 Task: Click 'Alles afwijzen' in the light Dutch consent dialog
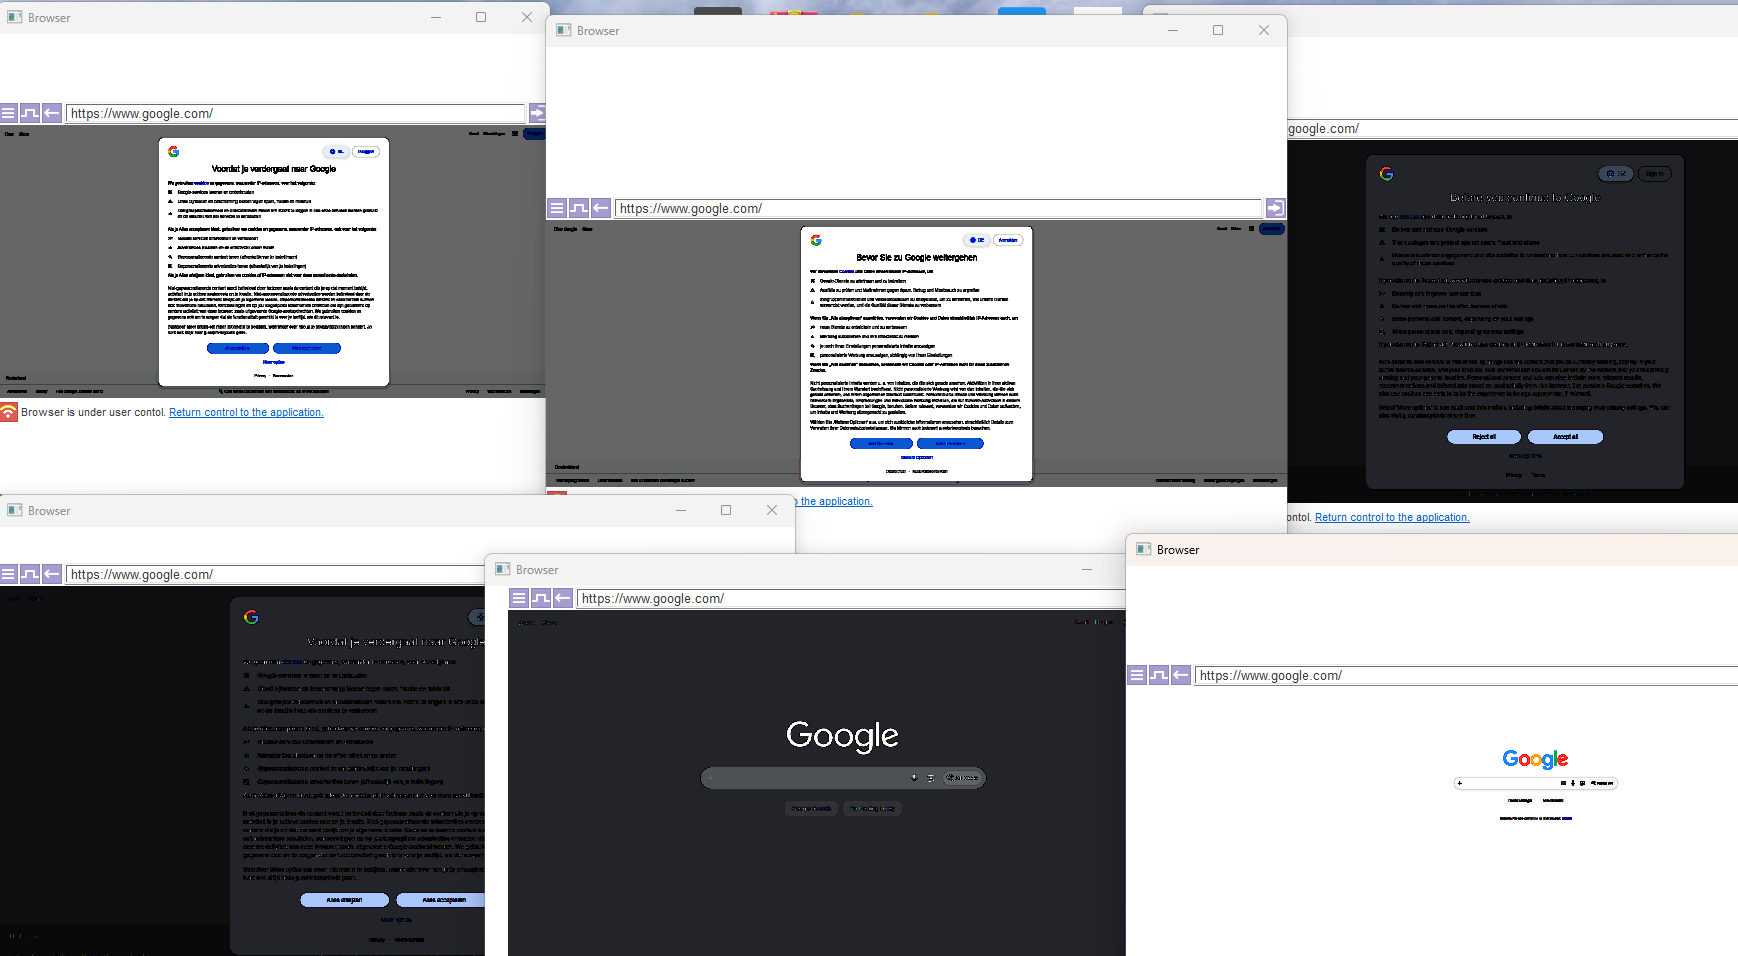point(238,348)
